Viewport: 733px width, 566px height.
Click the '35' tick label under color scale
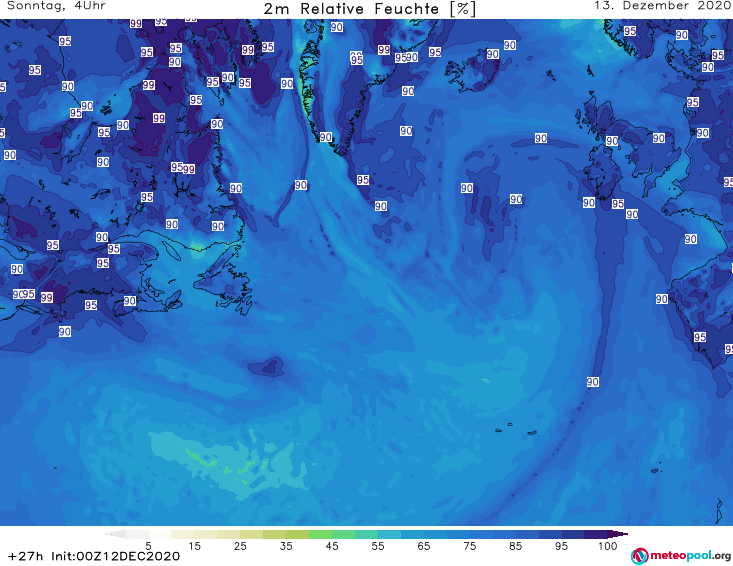[x=286, y=546]
